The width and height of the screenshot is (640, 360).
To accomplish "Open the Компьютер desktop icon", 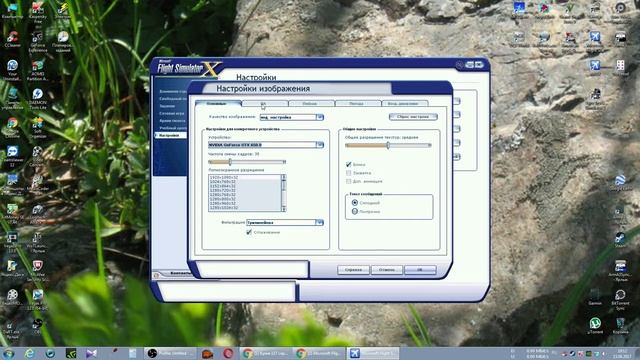I will click(12, 11).
